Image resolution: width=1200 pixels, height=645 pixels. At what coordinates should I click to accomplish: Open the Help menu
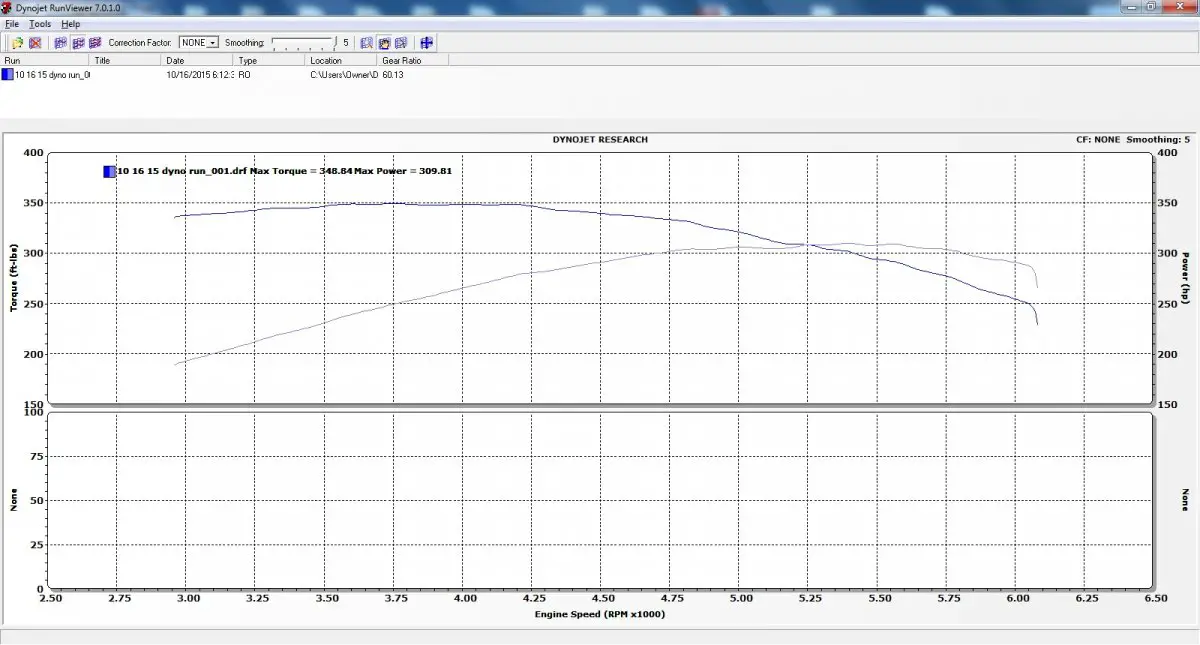[x=70, y=24]
